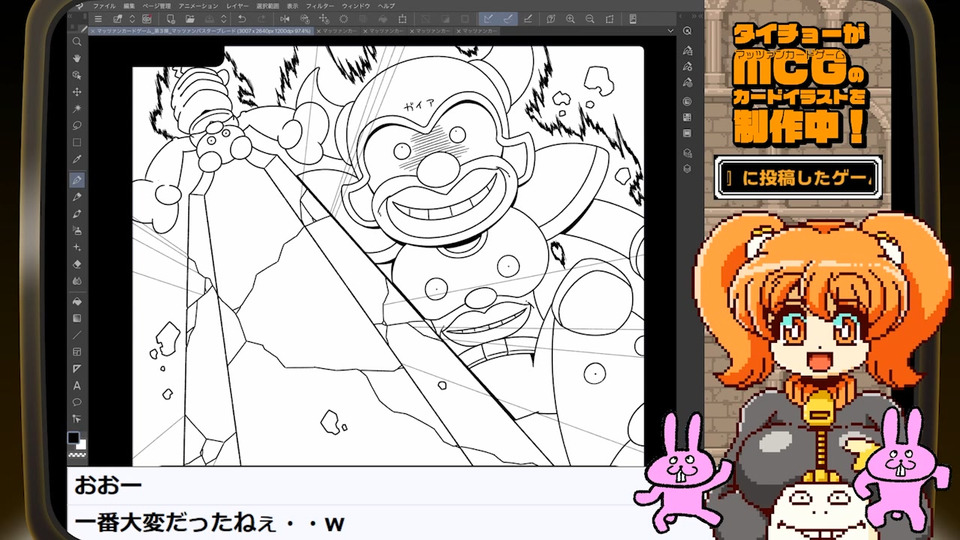This screenshot has width=960, height=540.
Task: Select the Figure line tool
Action: point(77,336)
